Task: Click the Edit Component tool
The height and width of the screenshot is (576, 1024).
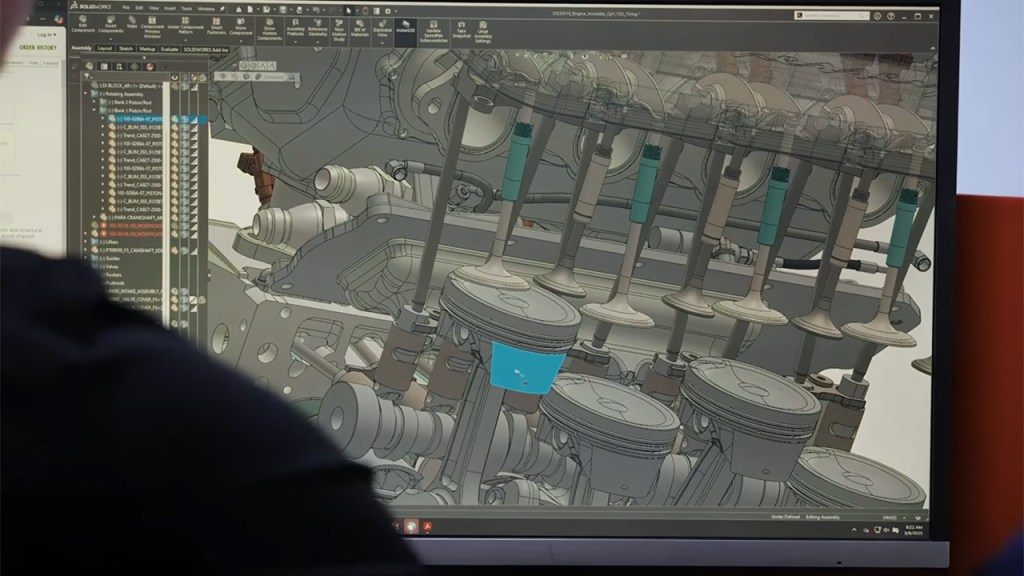Action: pos(83,24)
